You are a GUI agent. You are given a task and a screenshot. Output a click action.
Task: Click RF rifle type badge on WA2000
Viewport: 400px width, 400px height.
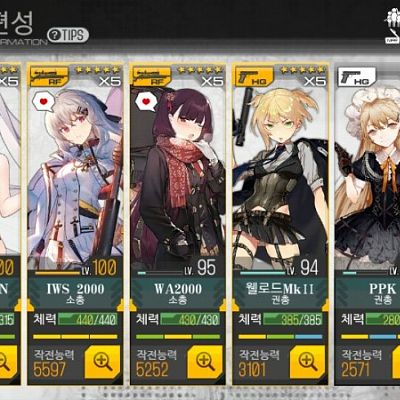pyautogui.click(x=152, y=76)
